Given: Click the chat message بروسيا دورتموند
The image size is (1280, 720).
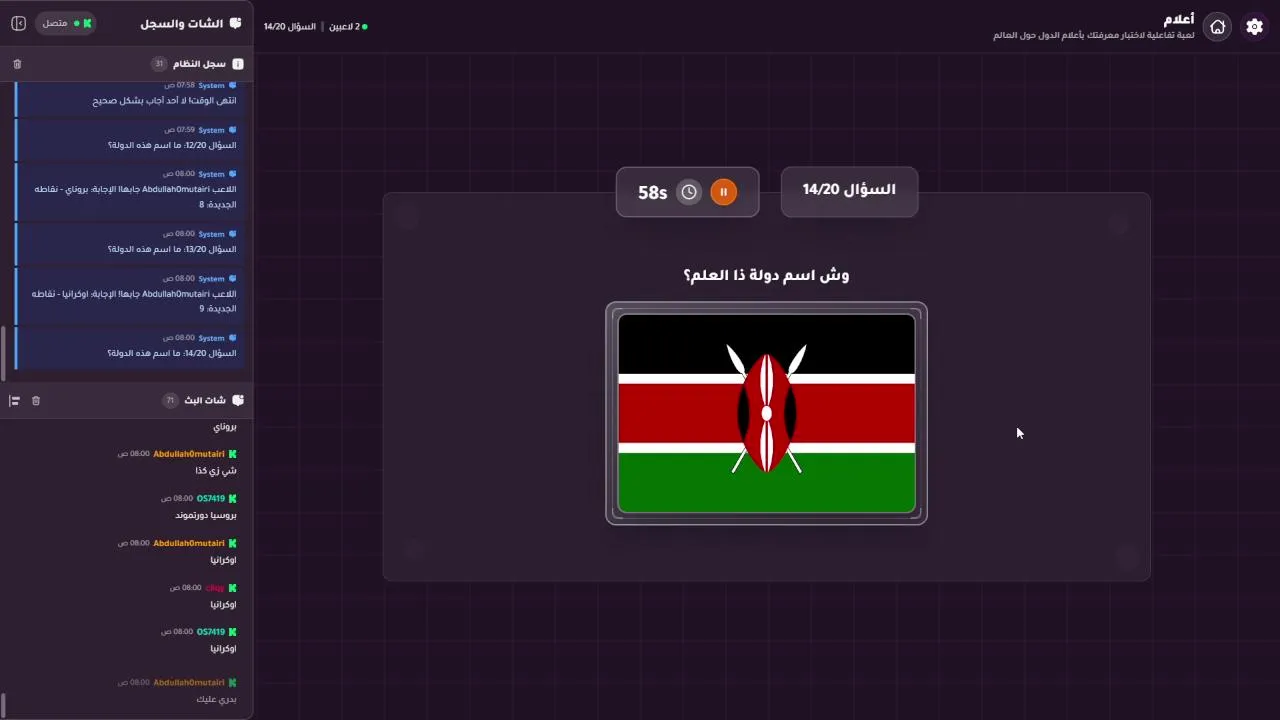Looking at the screenshot, I should click(206, 515).
